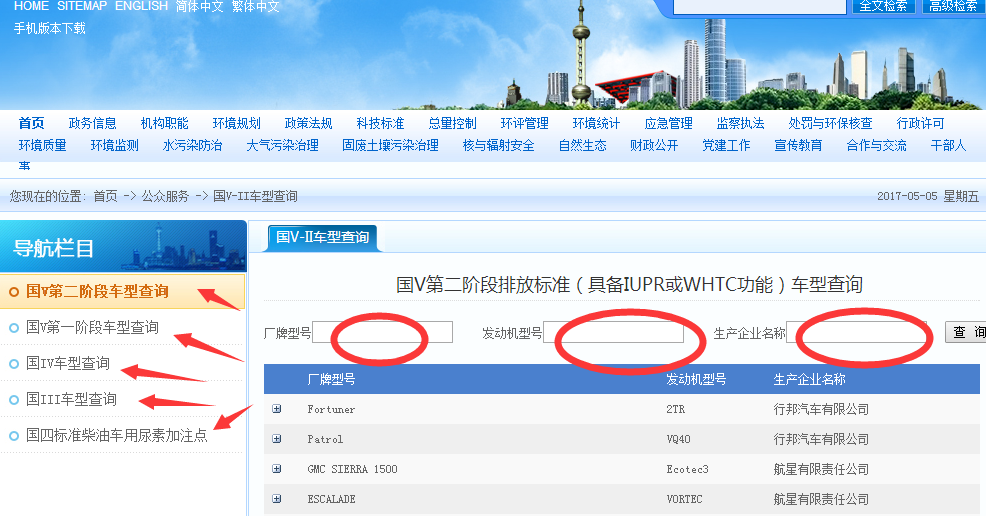Focus the 厂牌型号 input field
Viewport: 986px width, 516px height.
(x=382, y=332)
